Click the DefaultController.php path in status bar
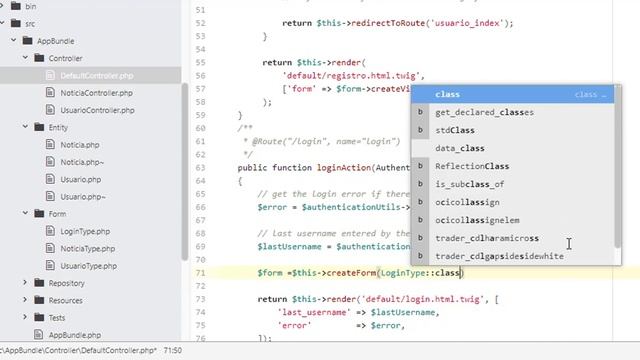This screenshot has width=640, height=360. point(78,350)
